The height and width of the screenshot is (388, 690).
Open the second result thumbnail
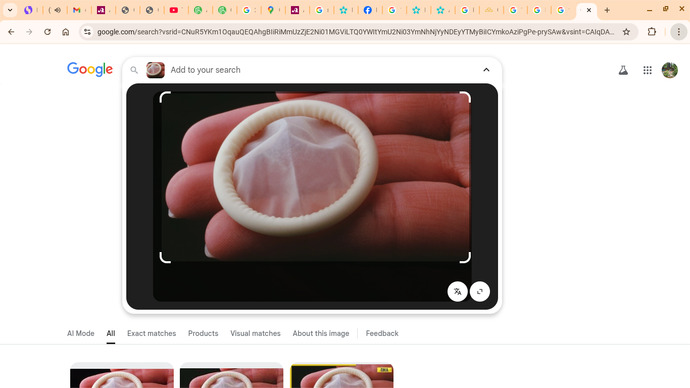(231, 376)
